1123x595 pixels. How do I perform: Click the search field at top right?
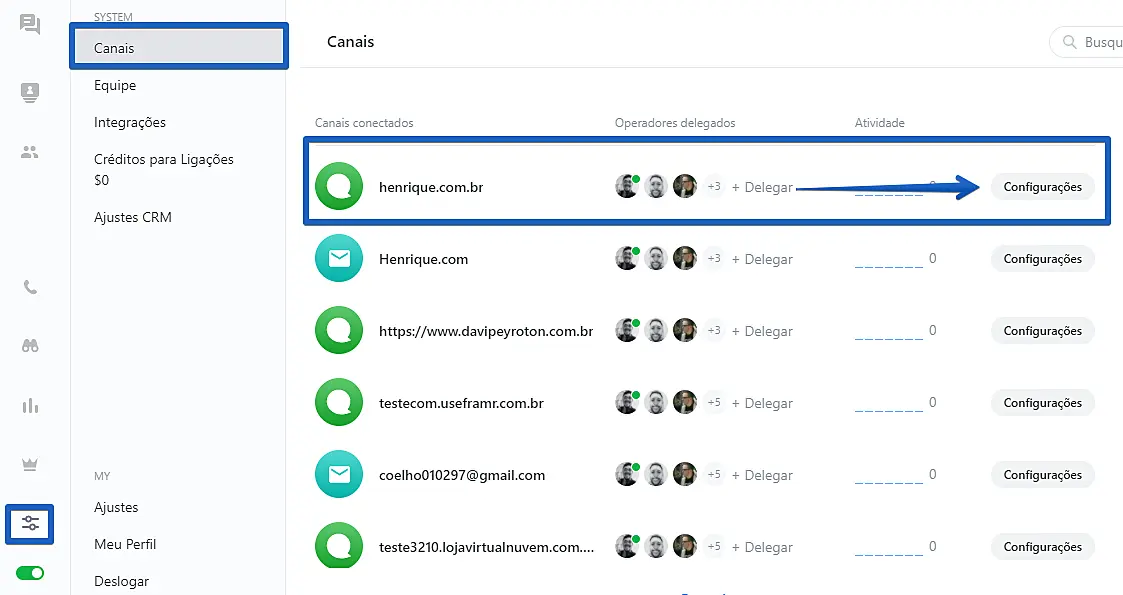[x=1095, y=43]
